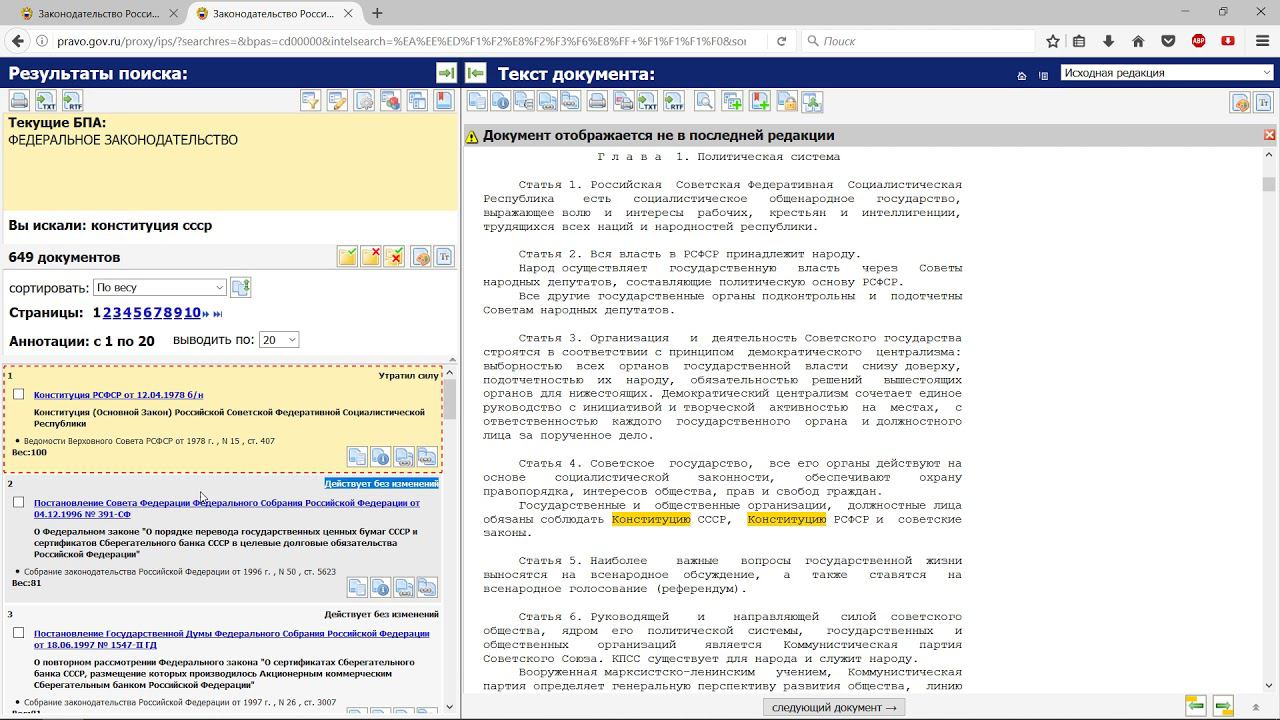Click the font size Tт icon in results panel
1280x720 pixels.
444,257
